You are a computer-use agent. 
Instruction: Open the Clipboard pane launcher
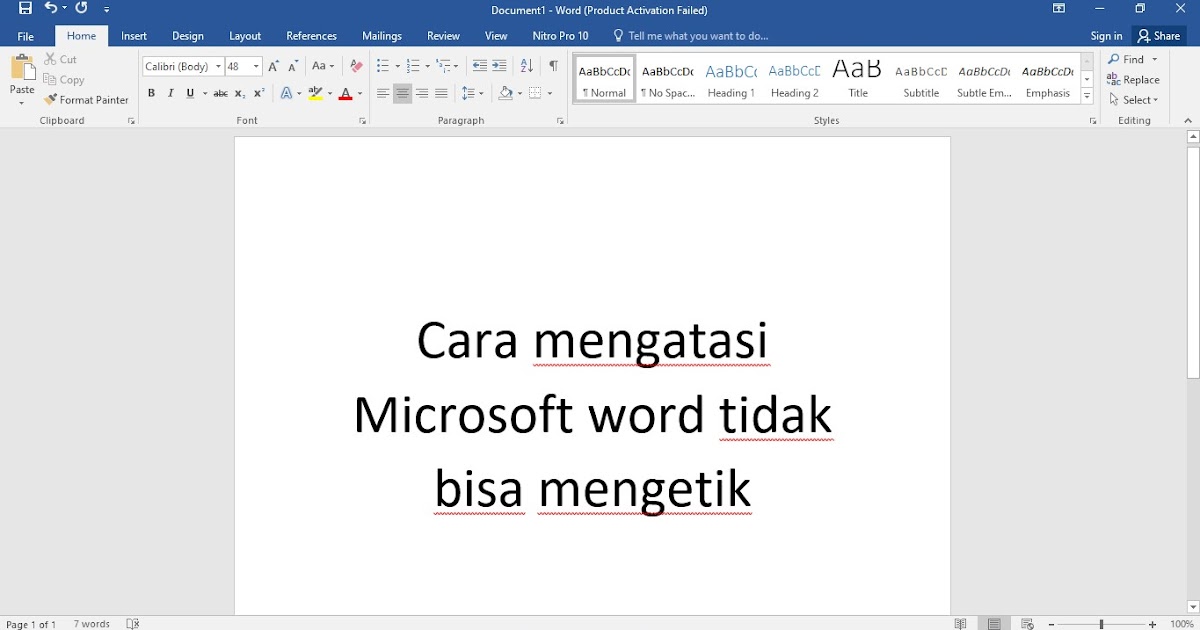coord(131,121)
